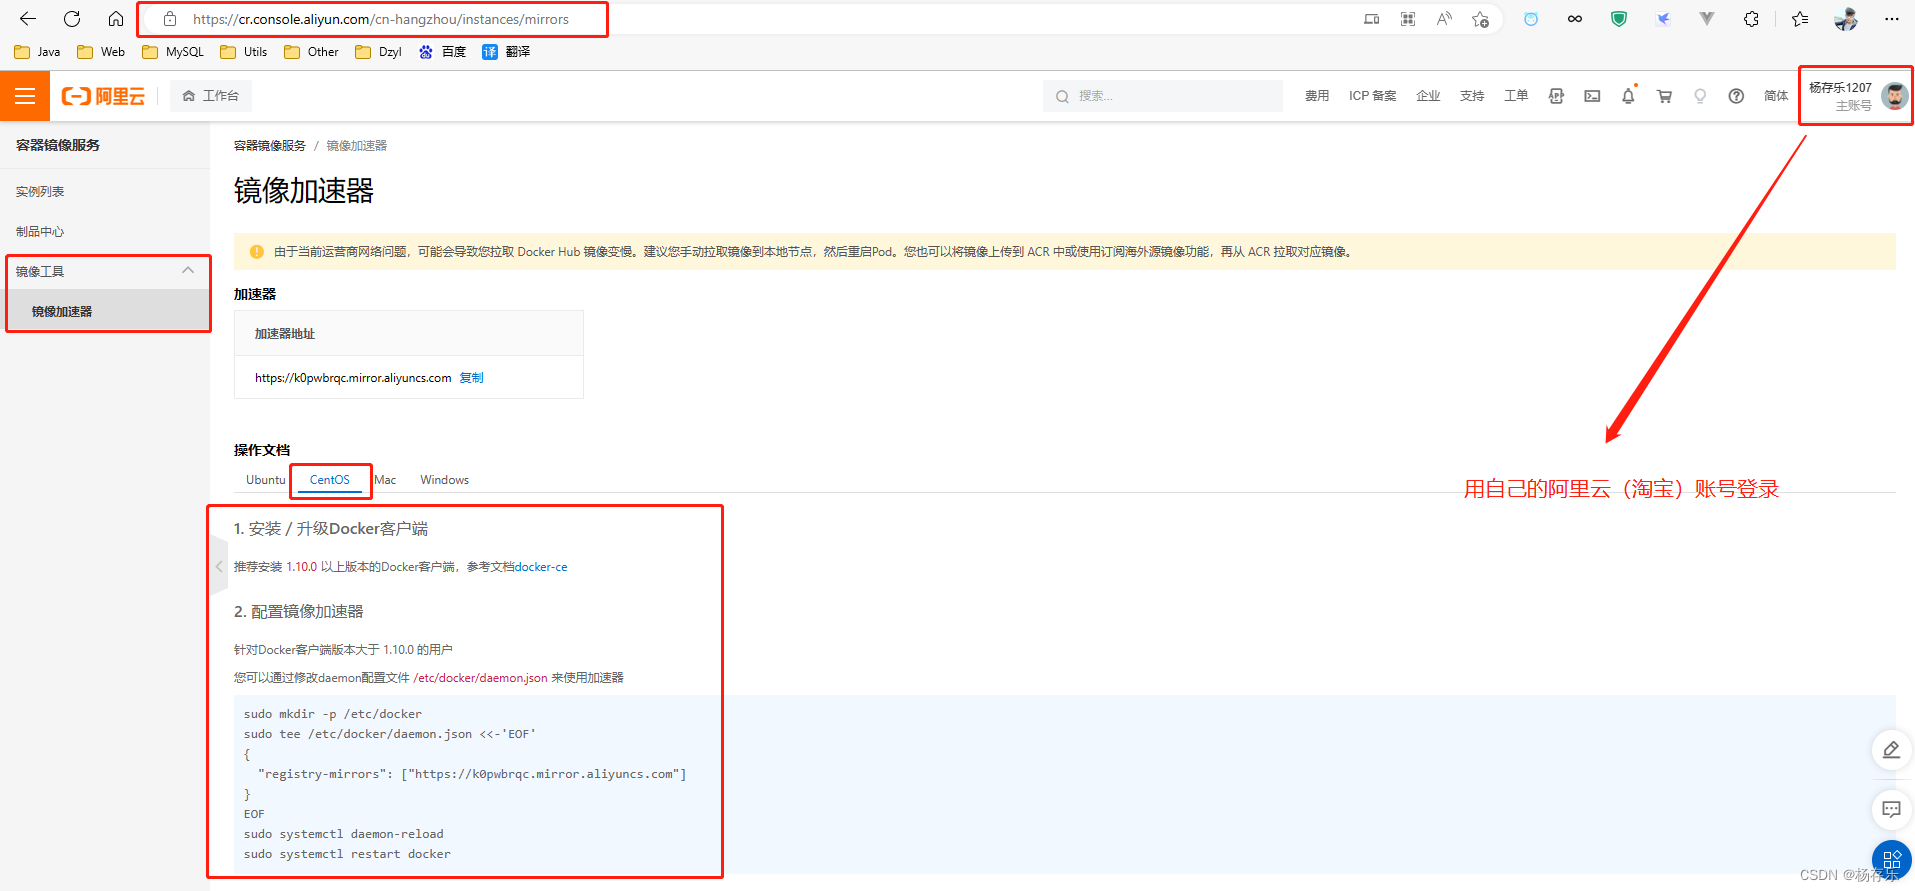Switch to the Ubuntu docs tab
Screen dimensions: 1915x891
[x=266, y=480]
